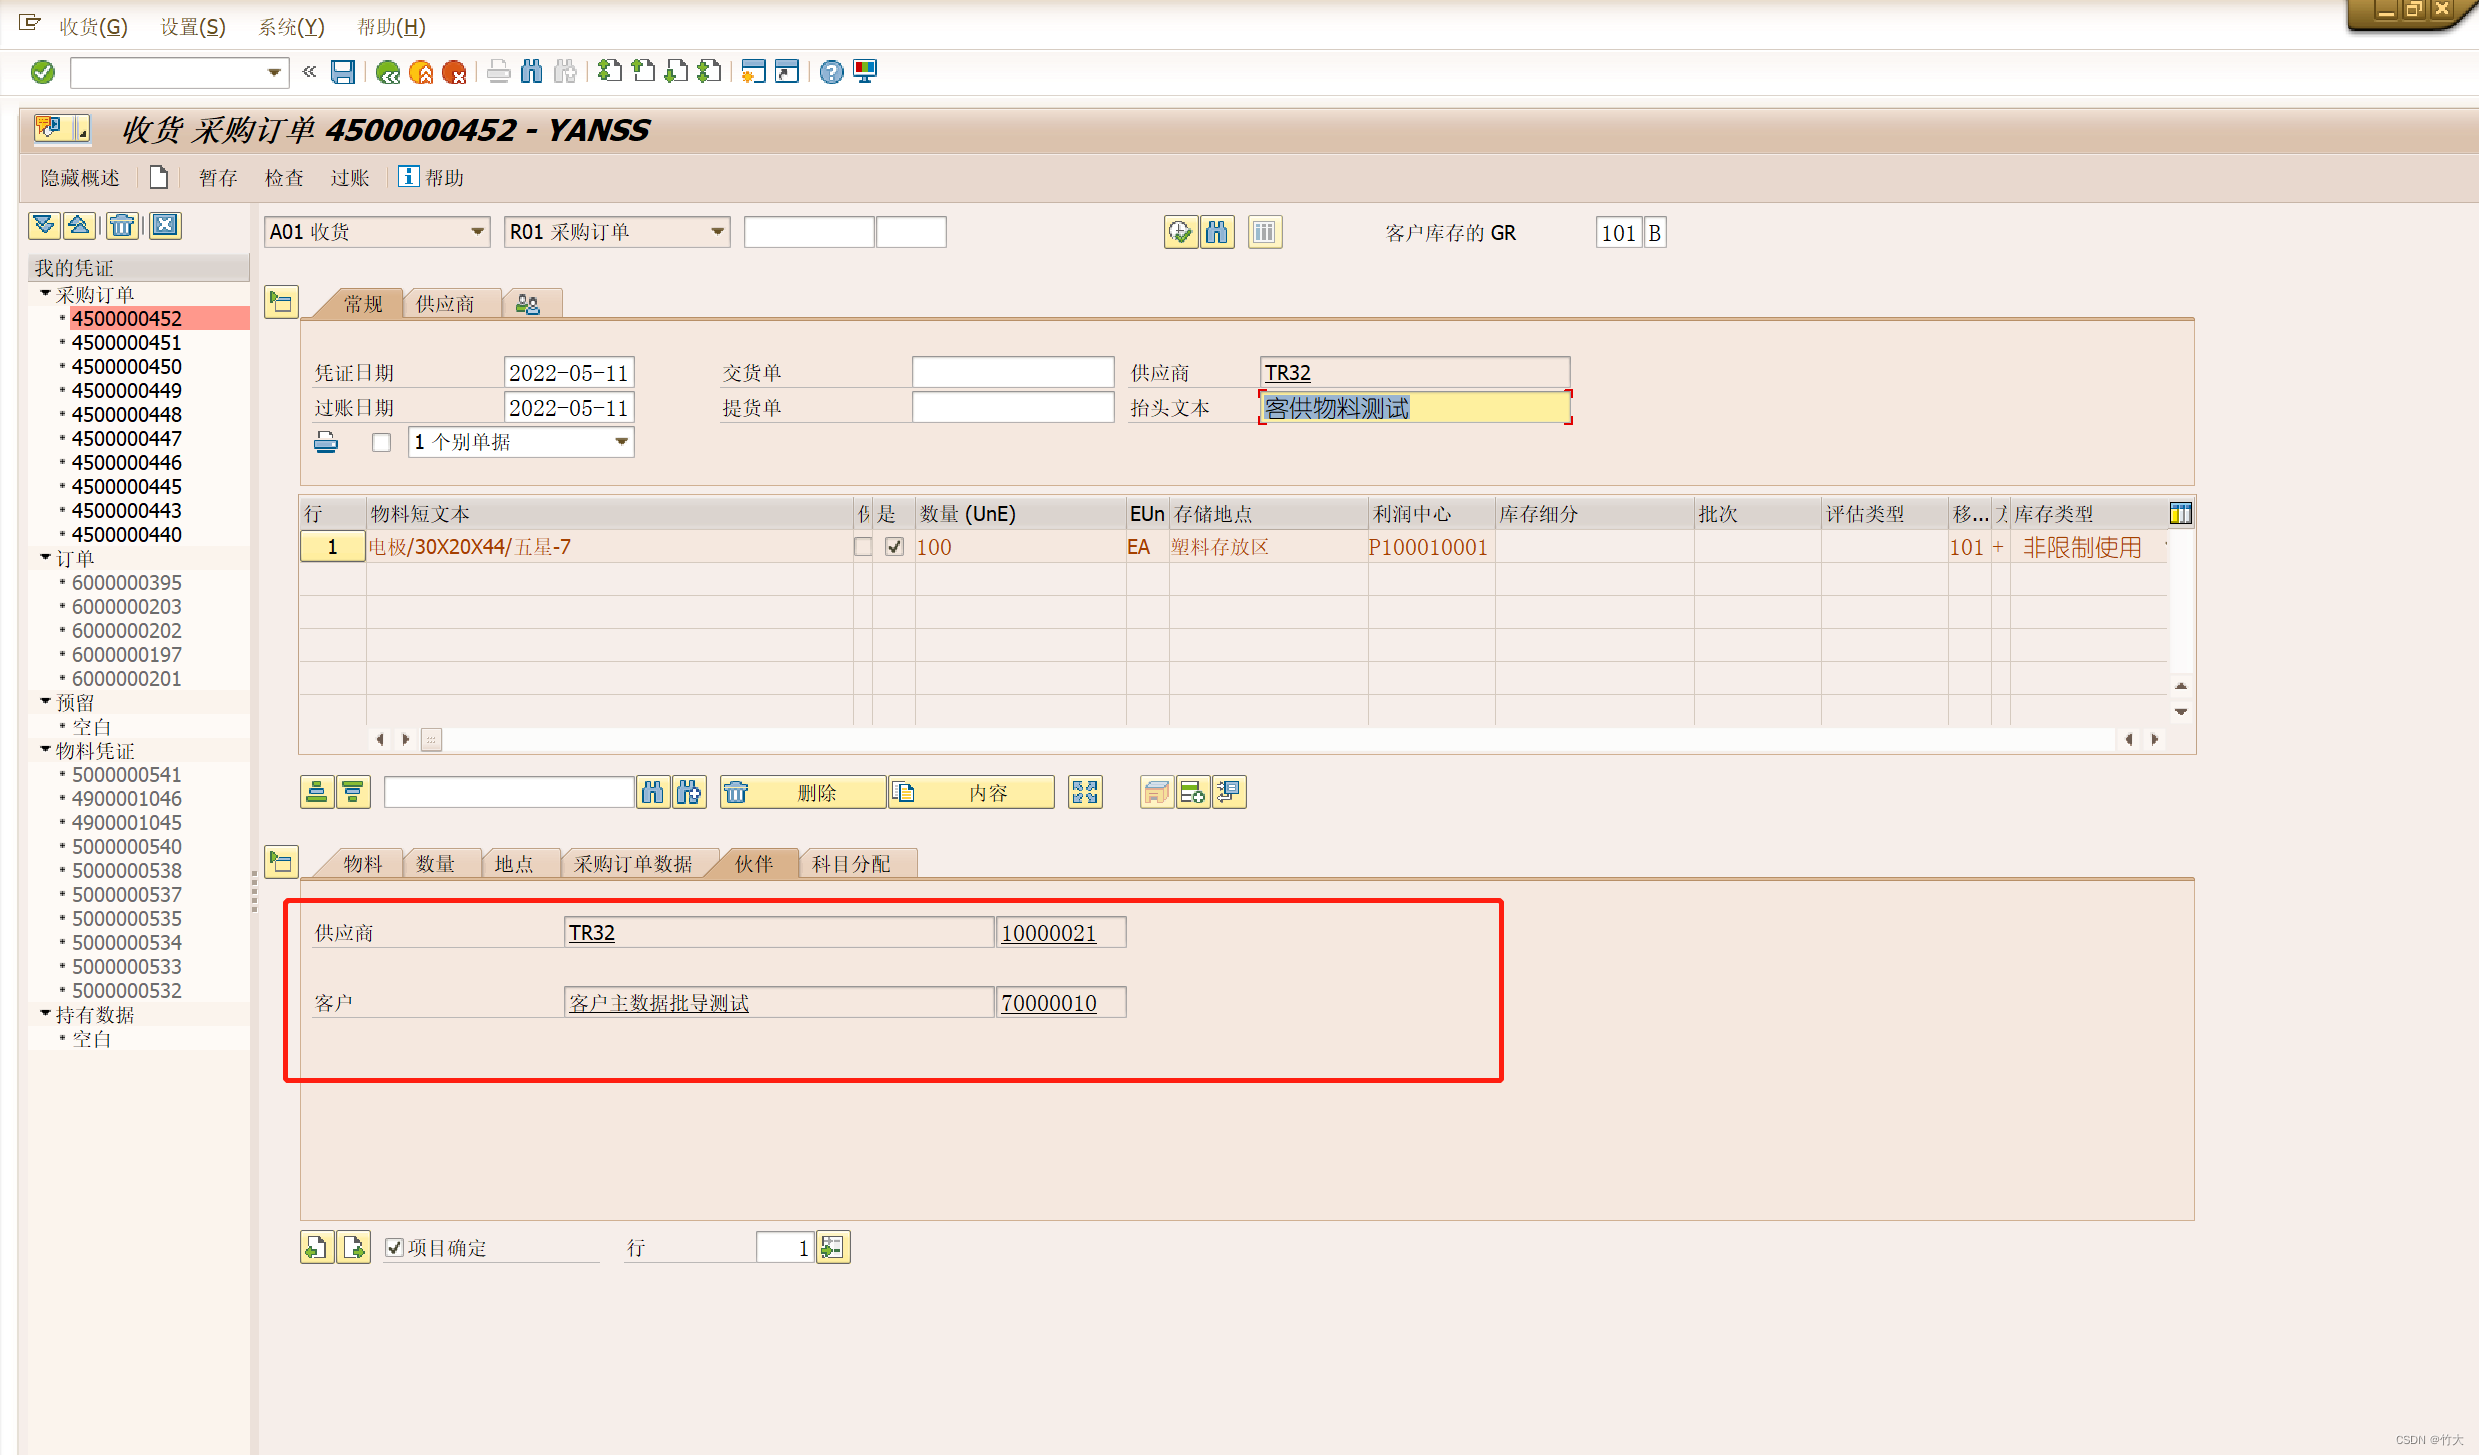Click the green Enter checkmark icon

pyautogui.click(x=43, y=72)
